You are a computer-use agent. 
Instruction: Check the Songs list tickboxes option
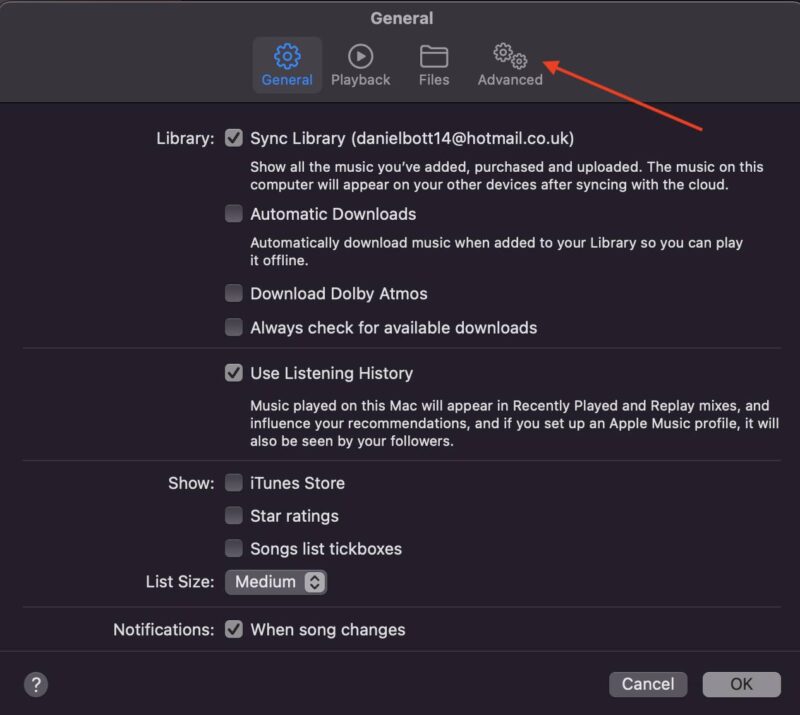pyautogui.click(x=234, y=549)
